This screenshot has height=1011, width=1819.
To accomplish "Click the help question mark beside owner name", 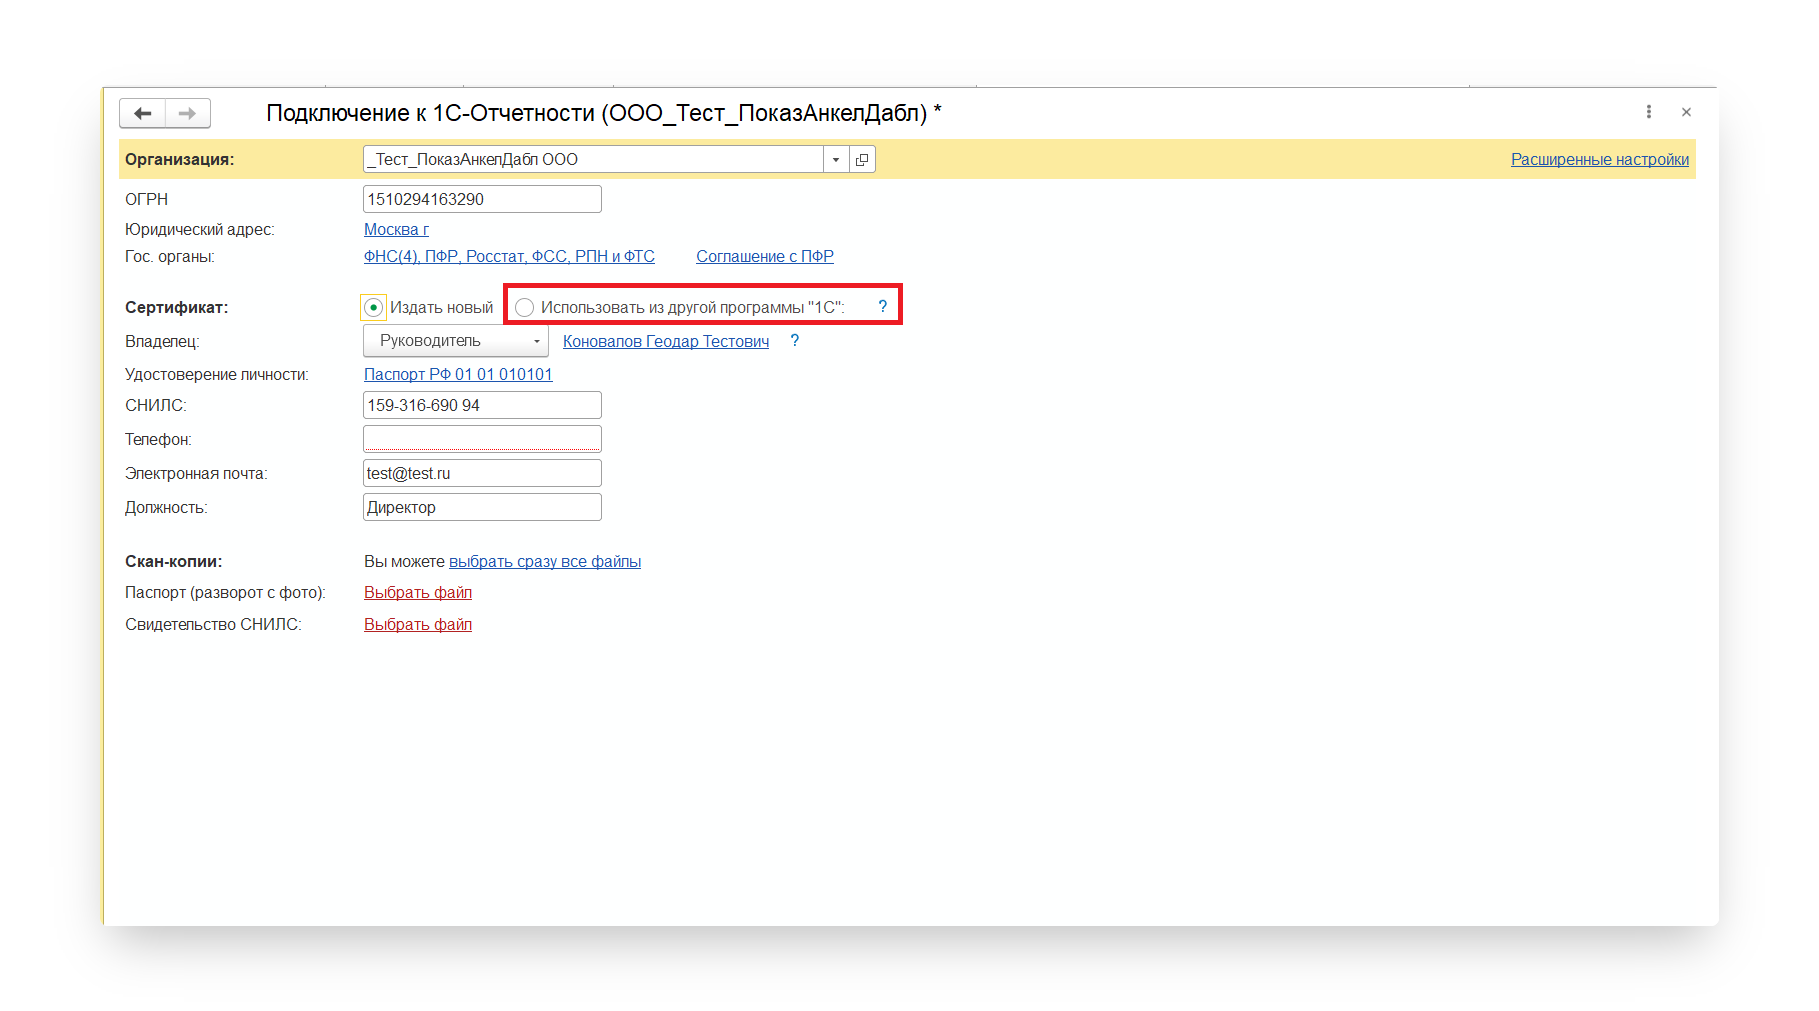I will (794, 341).
